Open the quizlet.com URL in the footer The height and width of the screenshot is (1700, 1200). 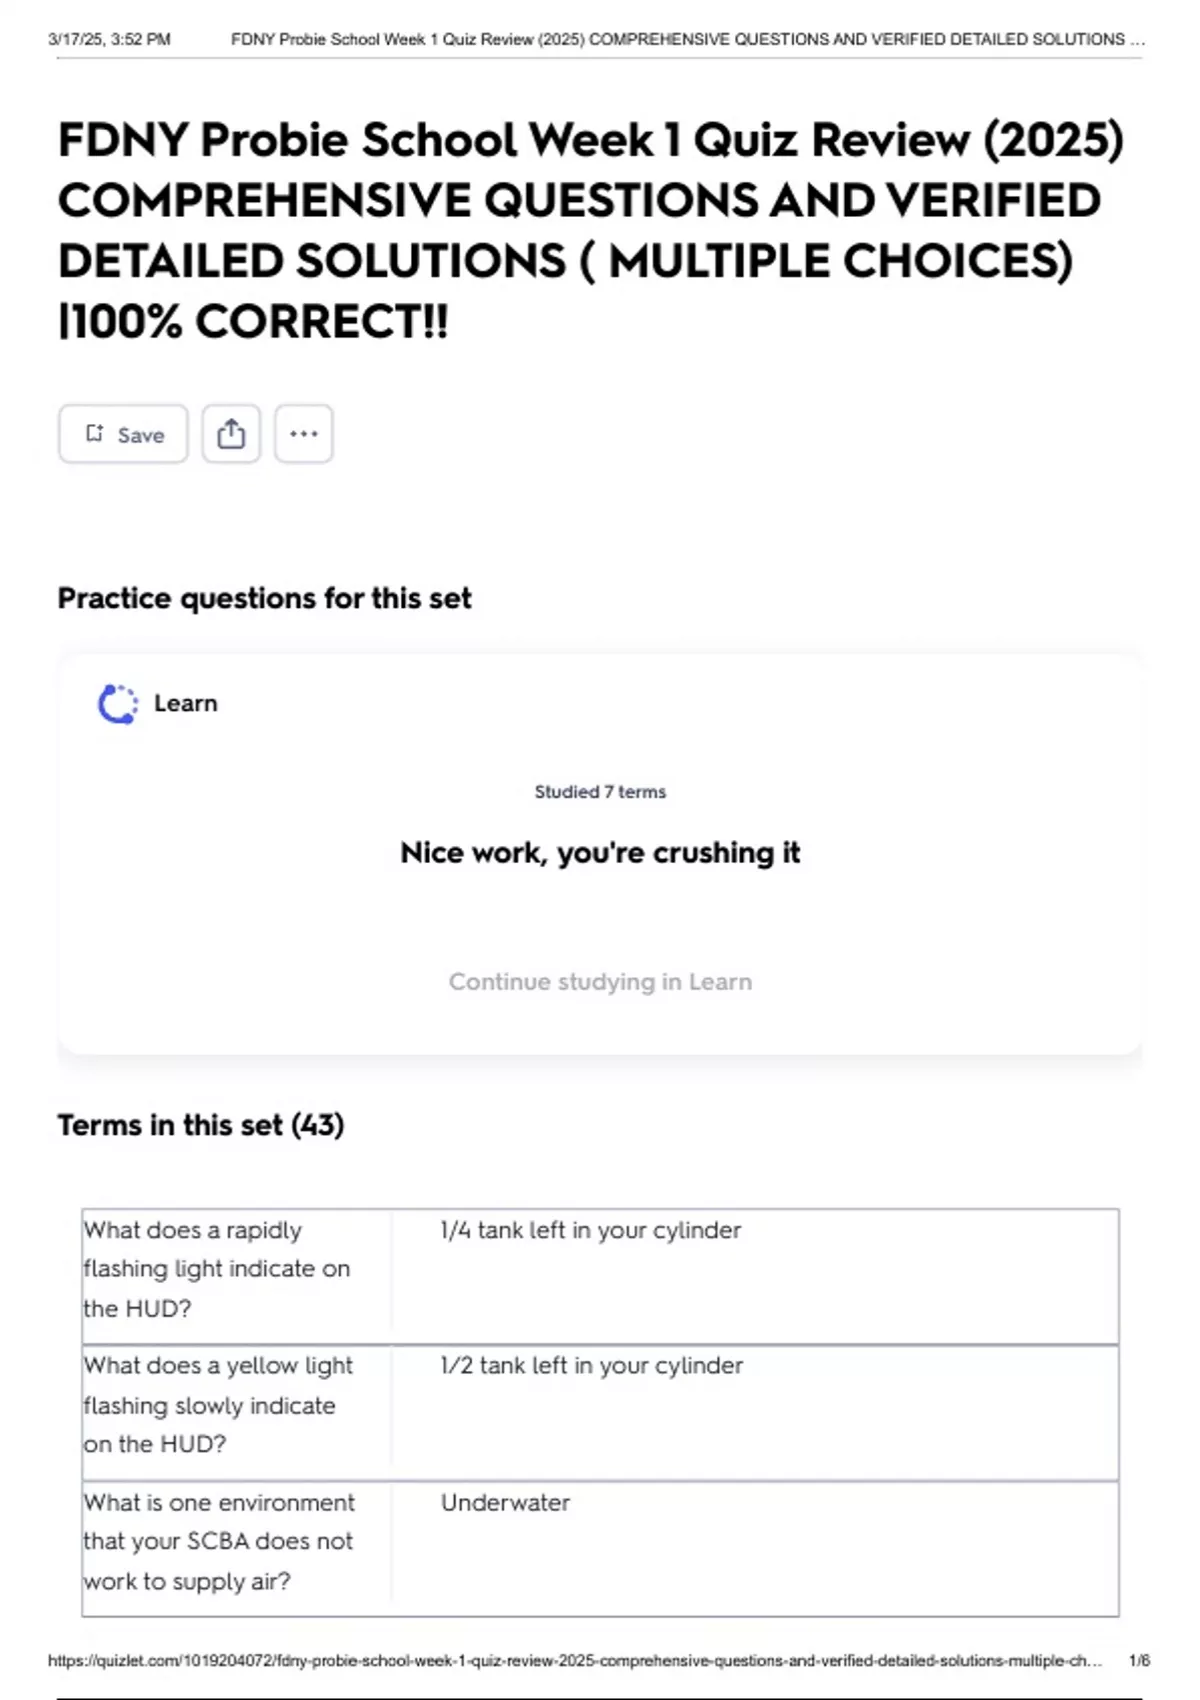575,1661
